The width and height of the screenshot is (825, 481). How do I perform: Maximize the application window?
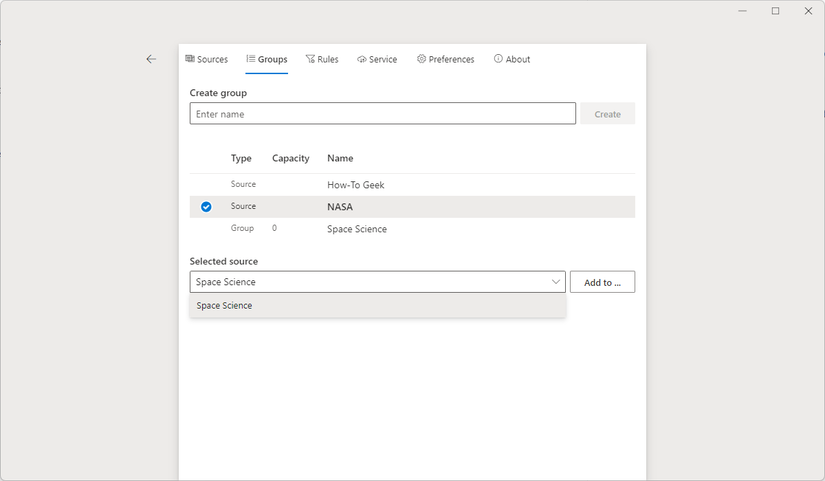pos(775,11)
